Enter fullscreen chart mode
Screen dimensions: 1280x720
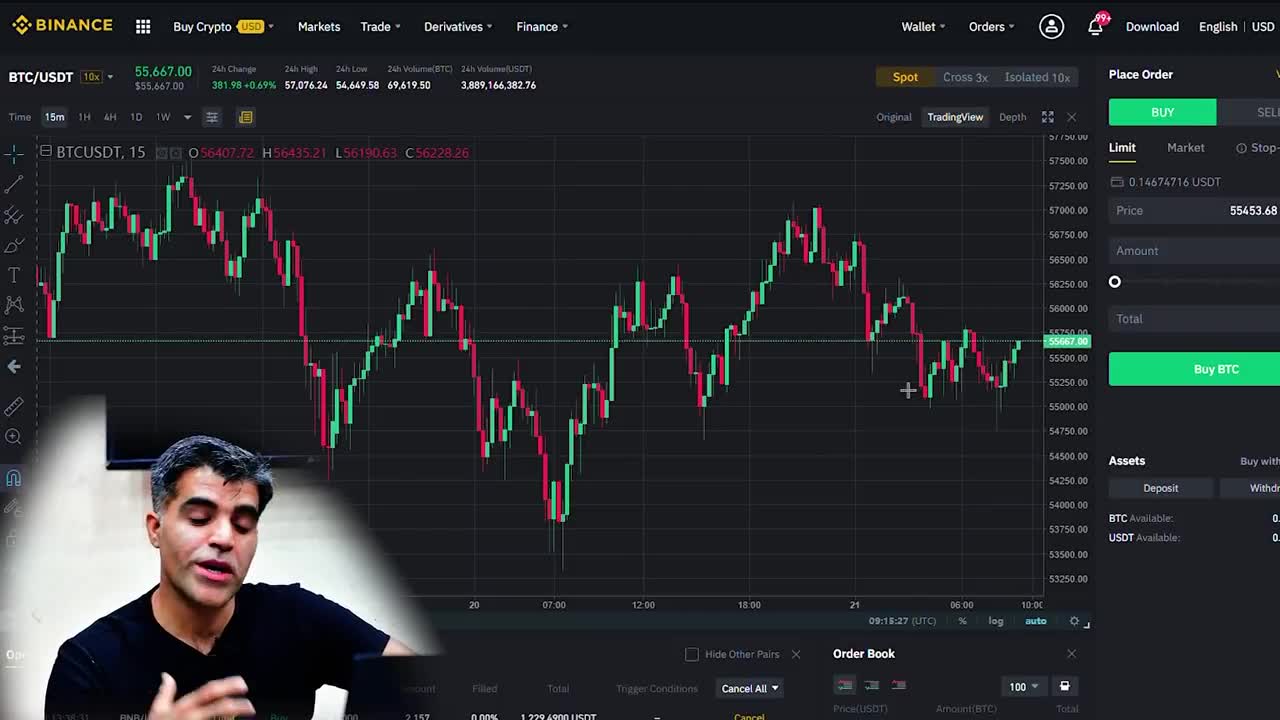click(x=1047, y=117)
